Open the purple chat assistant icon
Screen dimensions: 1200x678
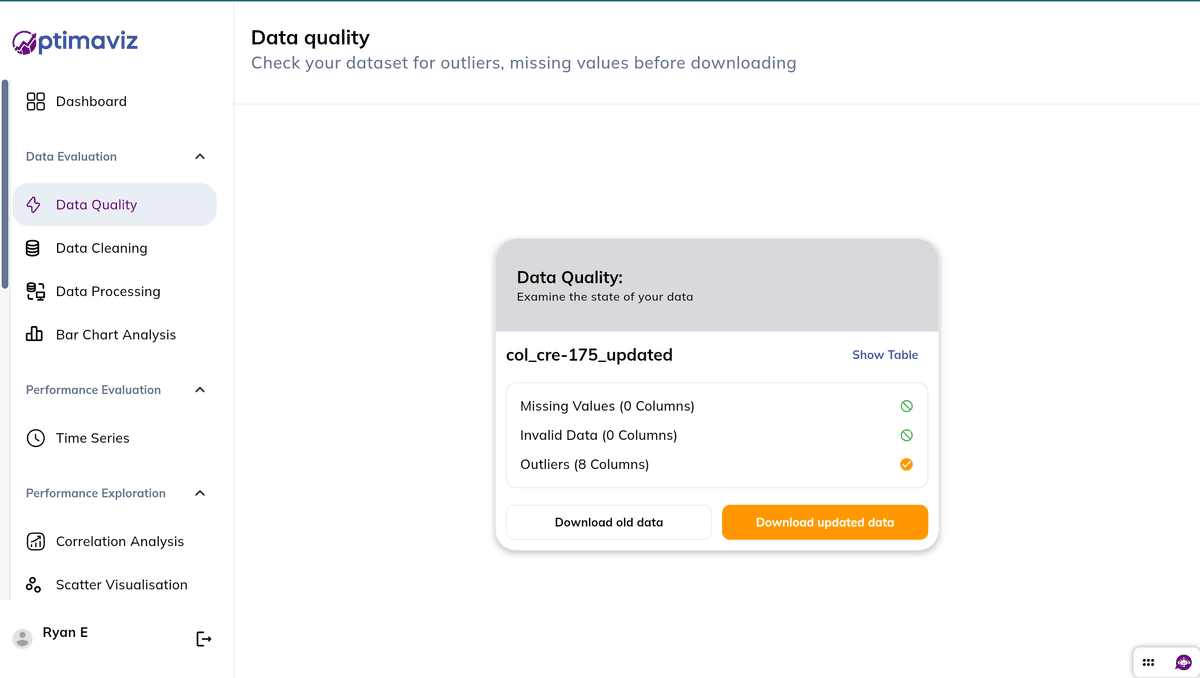coord(1183,662)
